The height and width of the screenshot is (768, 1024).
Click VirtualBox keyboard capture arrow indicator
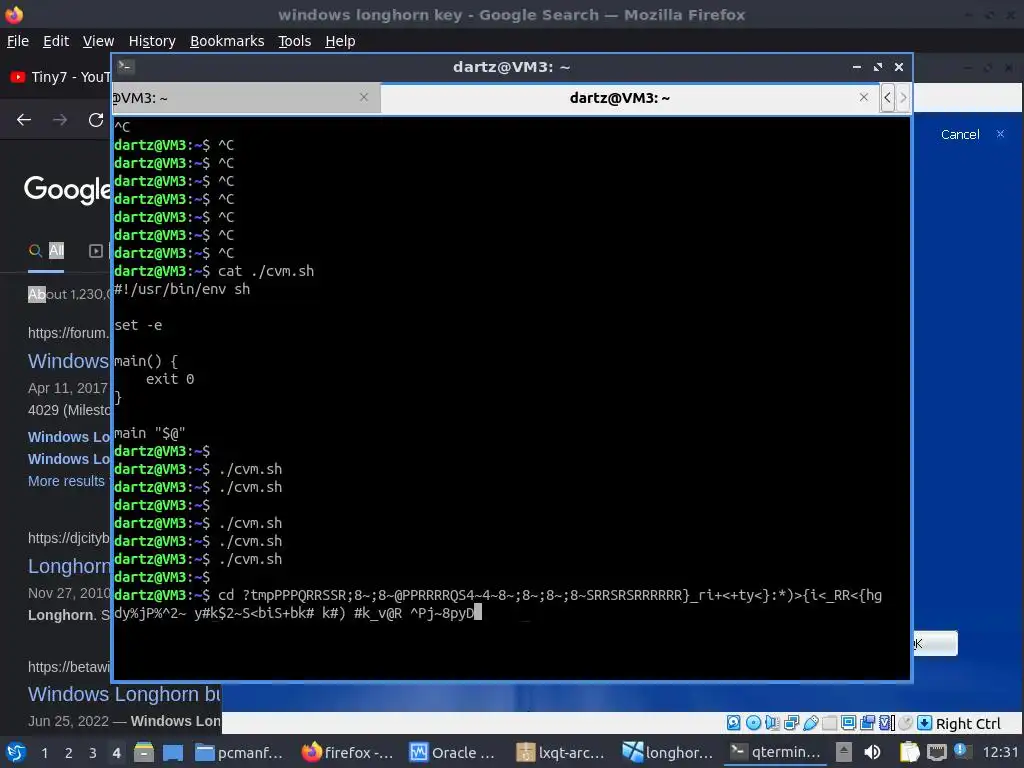coord(924,723)
